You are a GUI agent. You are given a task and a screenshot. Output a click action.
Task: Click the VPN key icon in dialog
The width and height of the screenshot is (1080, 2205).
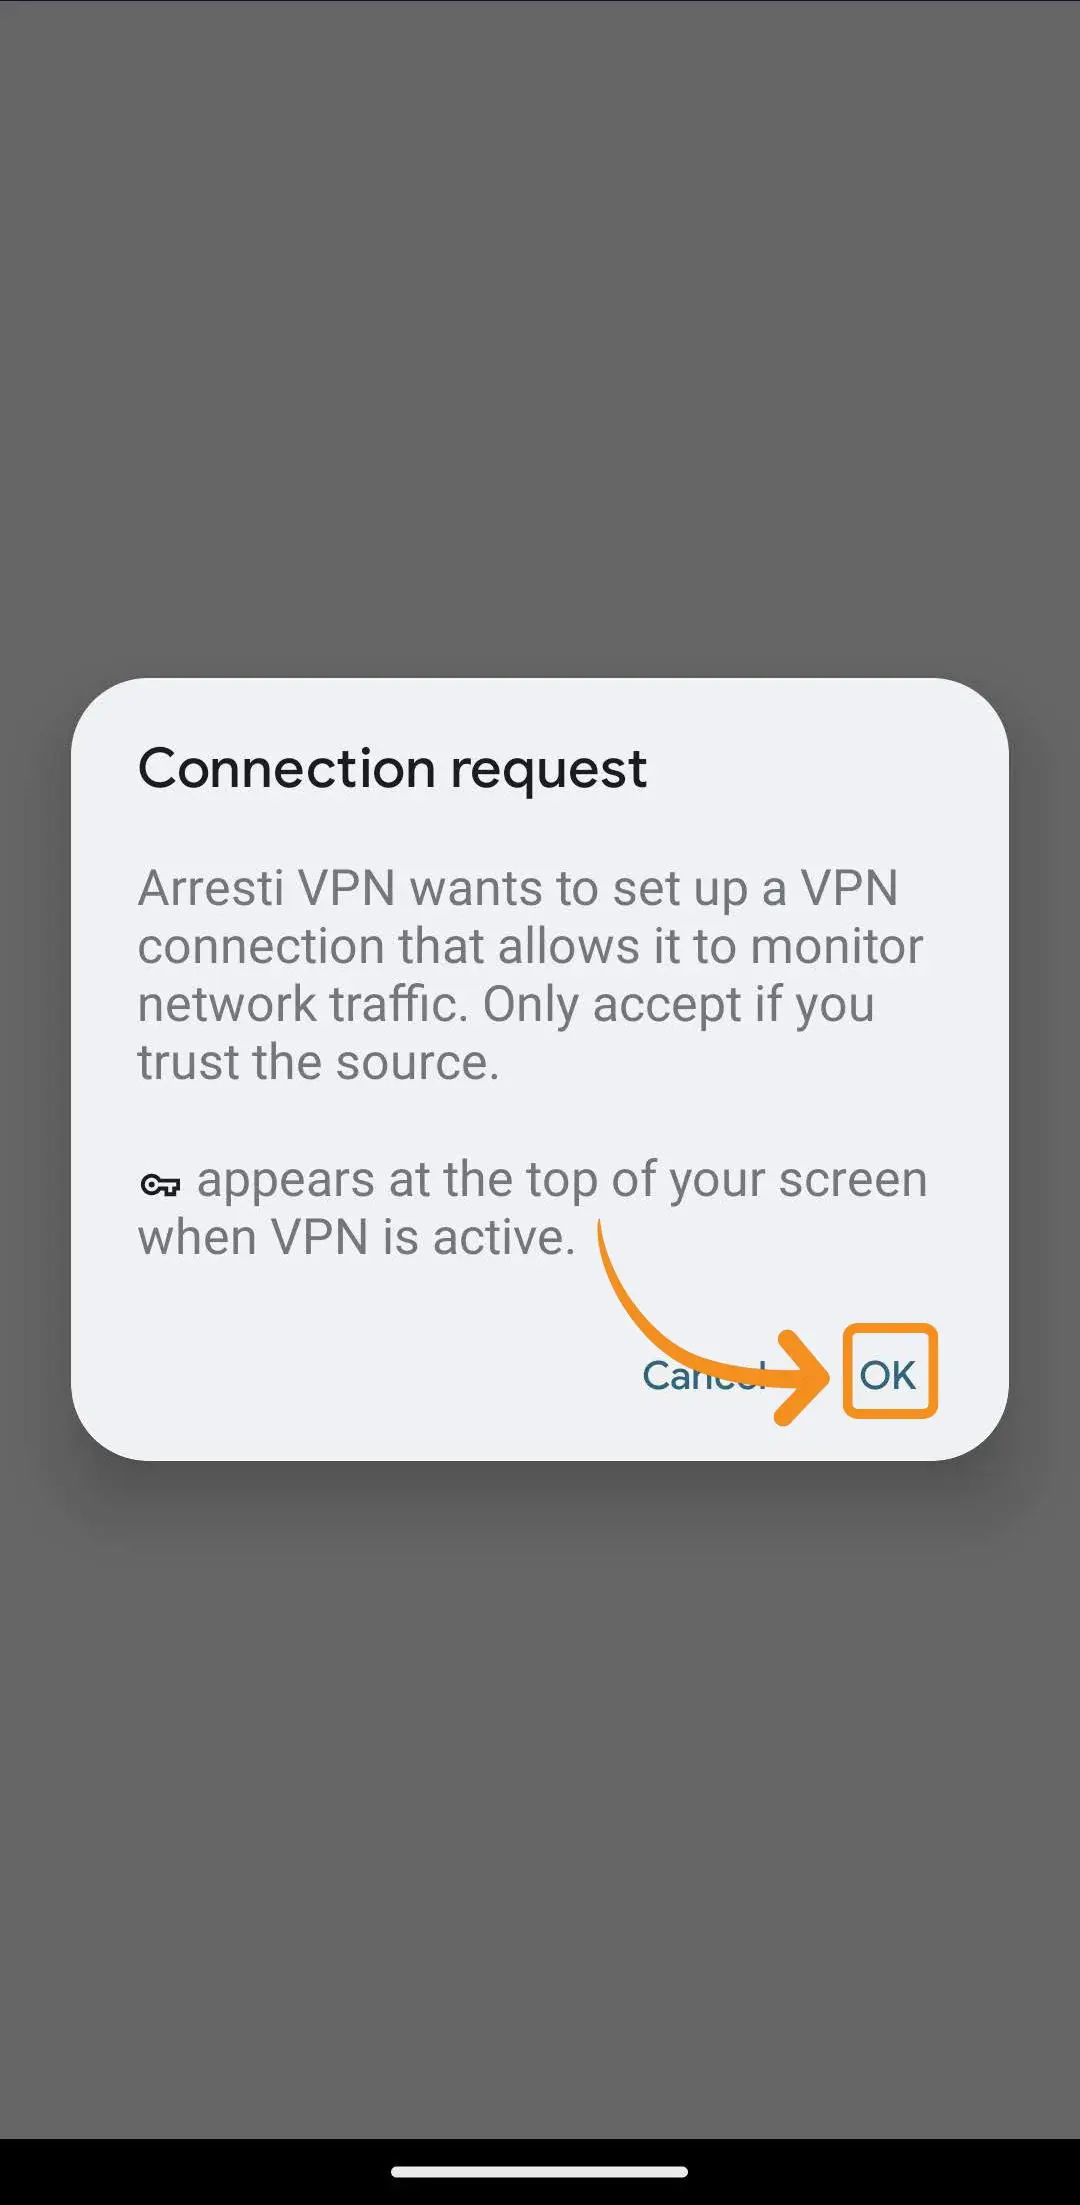[160, 1185]
